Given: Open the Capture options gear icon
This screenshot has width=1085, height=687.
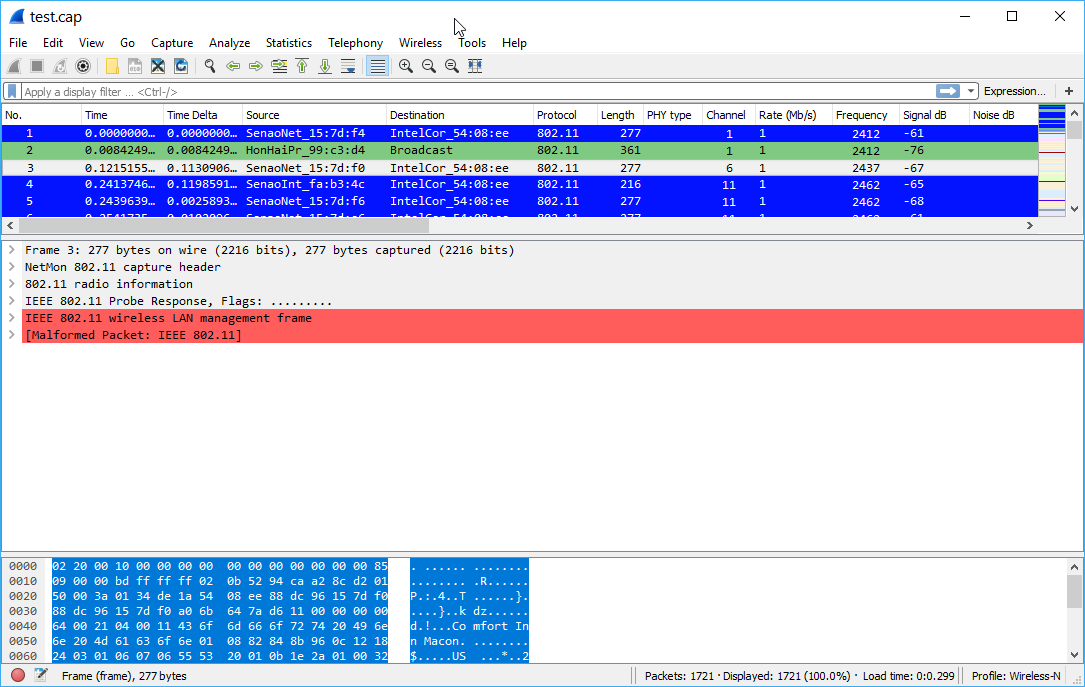Looking at the screenshot, I should 83,65.
